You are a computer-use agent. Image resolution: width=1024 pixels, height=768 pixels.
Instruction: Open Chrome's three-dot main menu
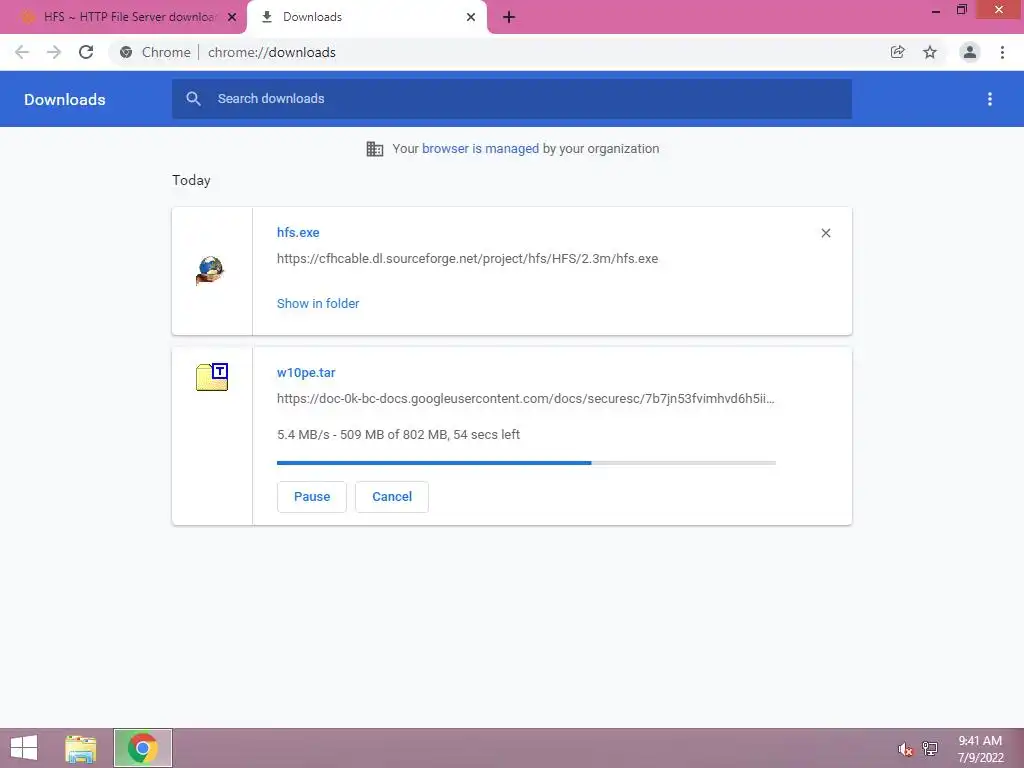click(1002, 52)
